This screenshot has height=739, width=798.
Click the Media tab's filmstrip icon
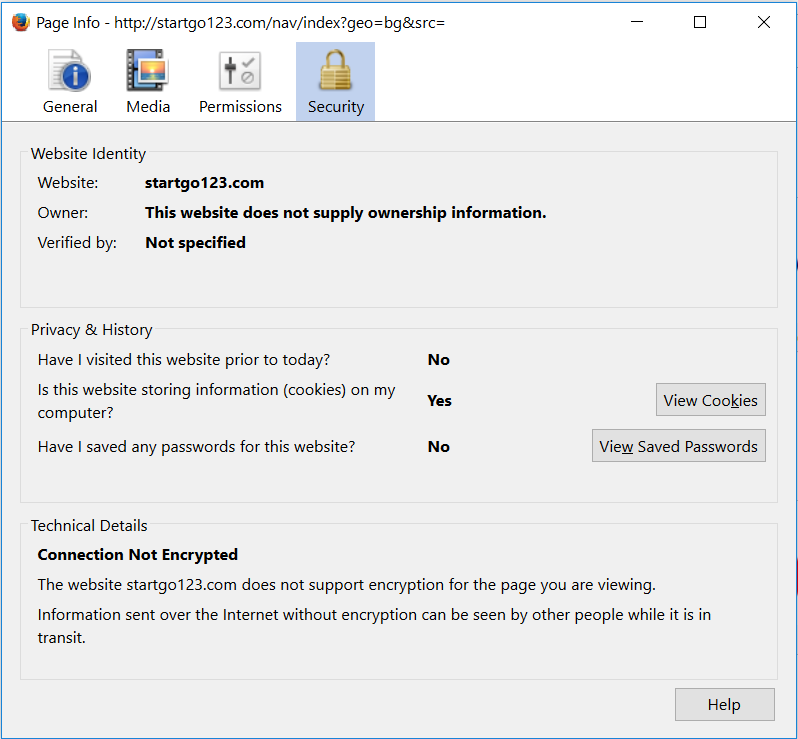(x=148, y=71)
